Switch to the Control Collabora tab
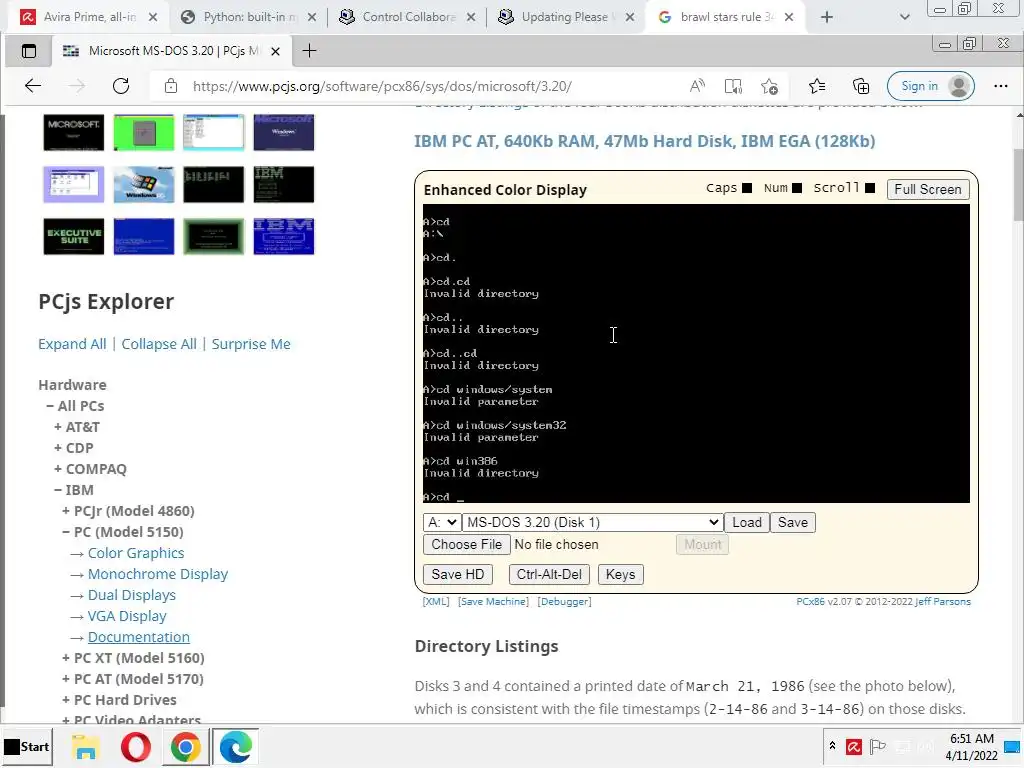1024x768 pixels. pos(408,17)
